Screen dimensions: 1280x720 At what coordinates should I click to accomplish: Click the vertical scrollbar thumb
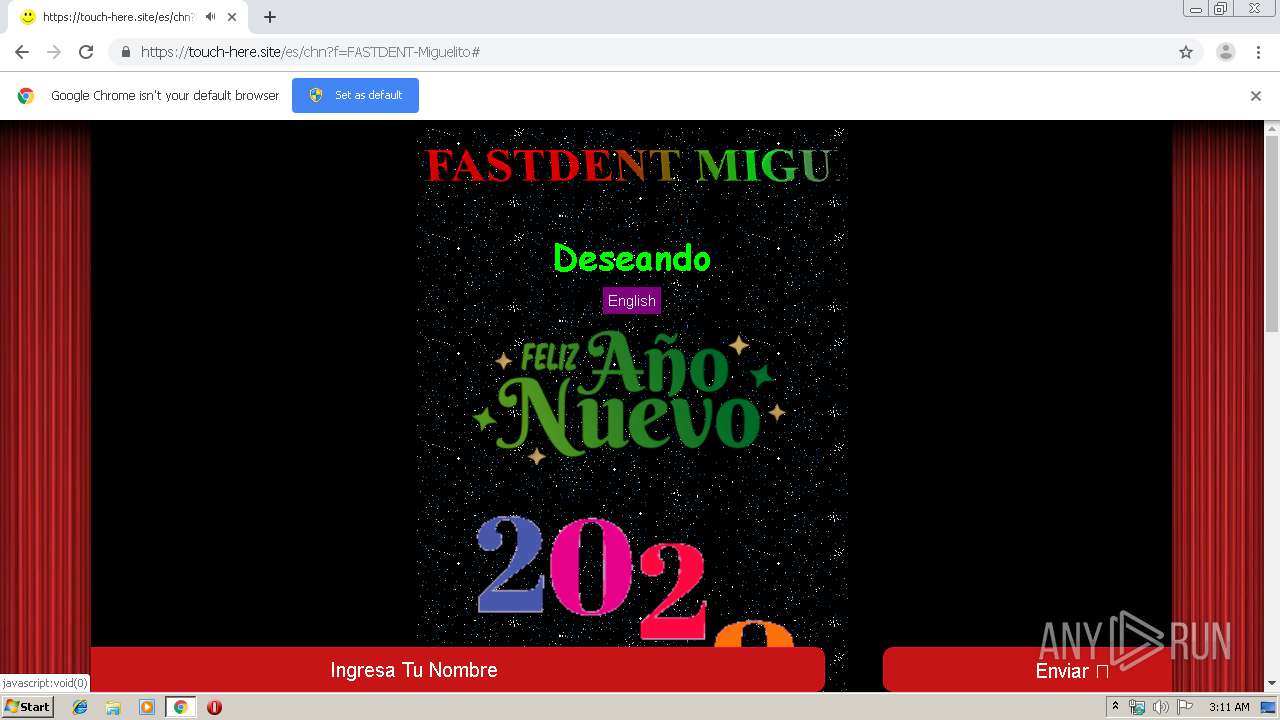1272,234
